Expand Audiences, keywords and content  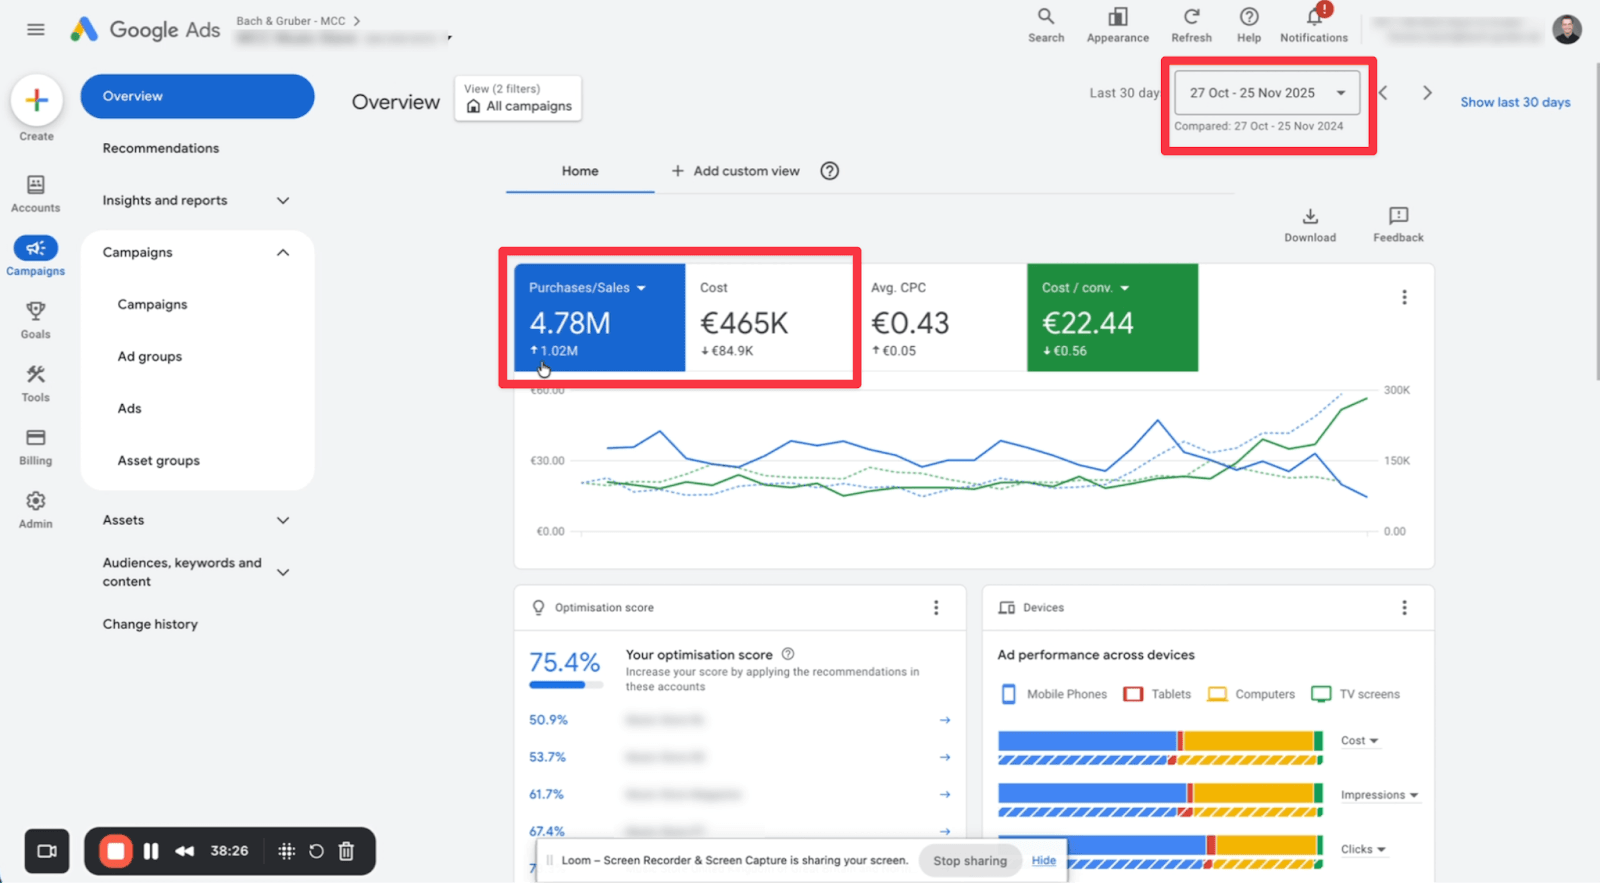coord(283,572)
